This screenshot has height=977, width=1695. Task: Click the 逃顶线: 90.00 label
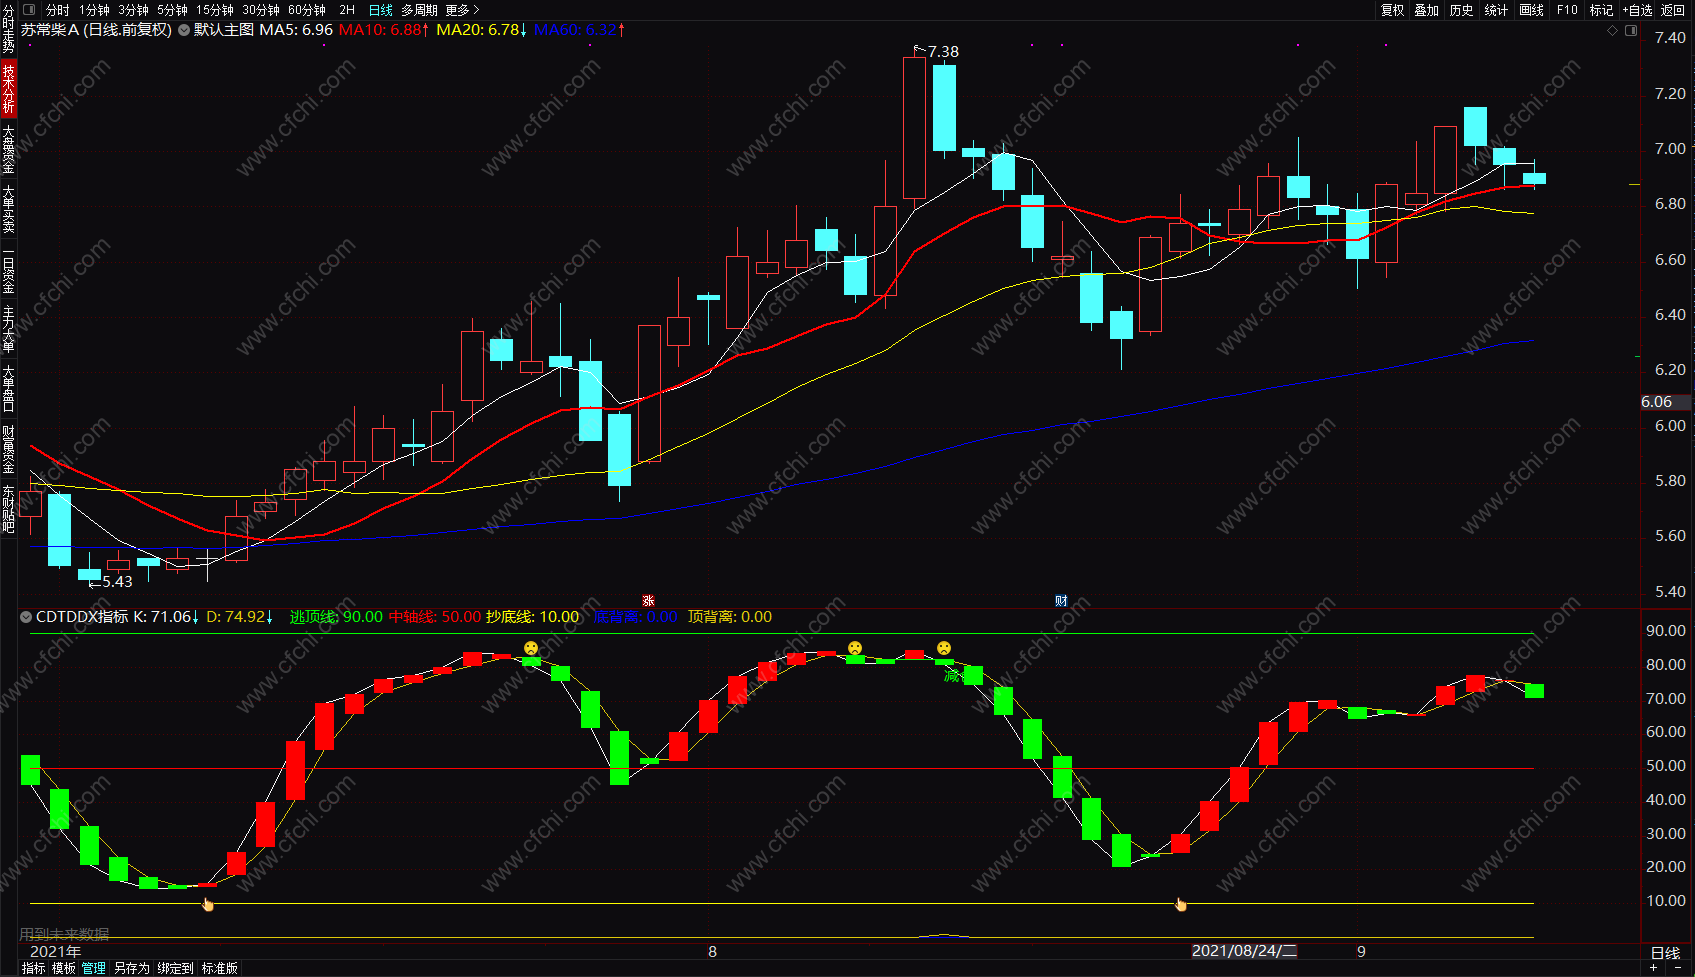pos(336,617)
